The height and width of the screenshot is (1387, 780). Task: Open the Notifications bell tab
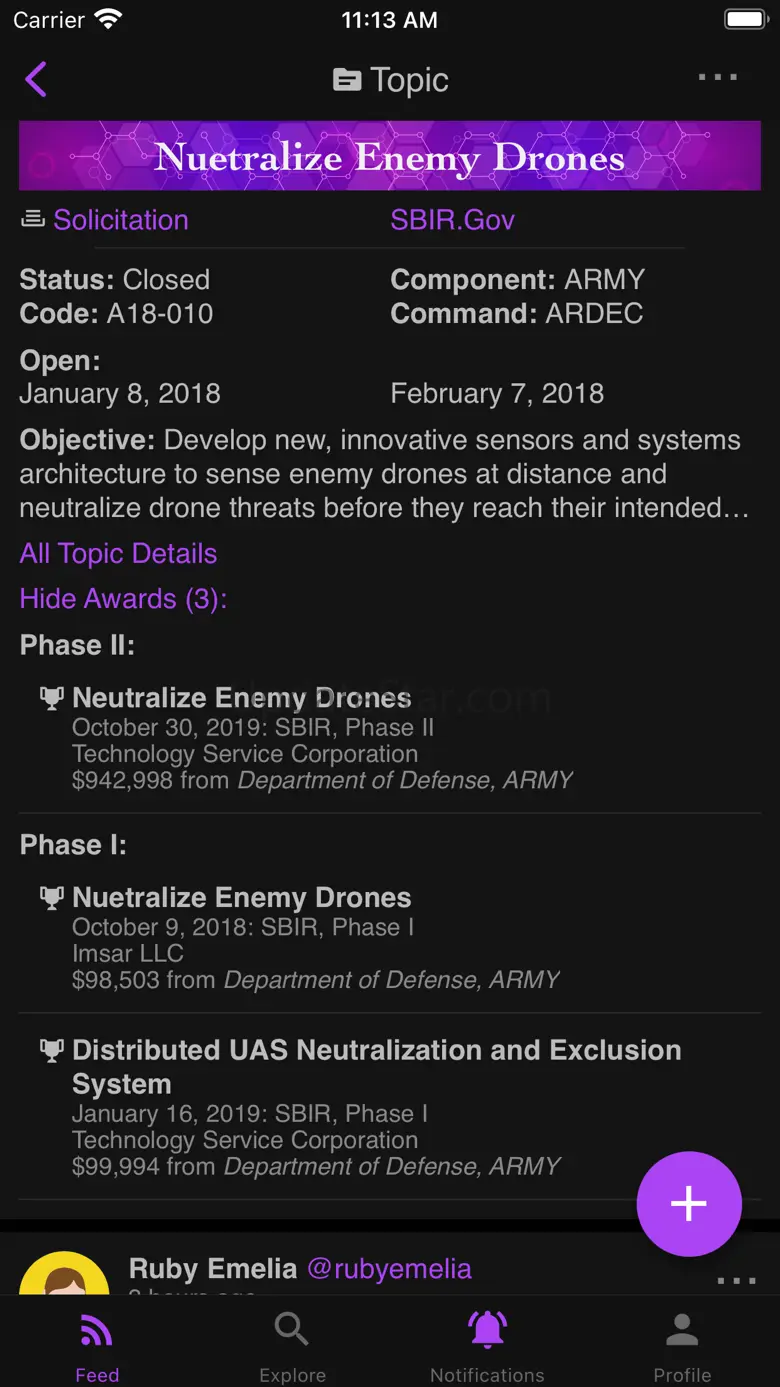coord(487,1345)
